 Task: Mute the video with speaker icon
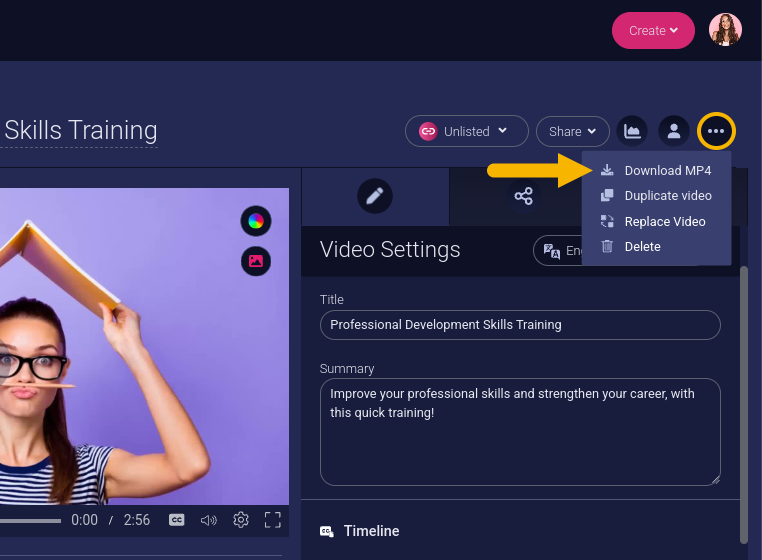click(208, 521)
